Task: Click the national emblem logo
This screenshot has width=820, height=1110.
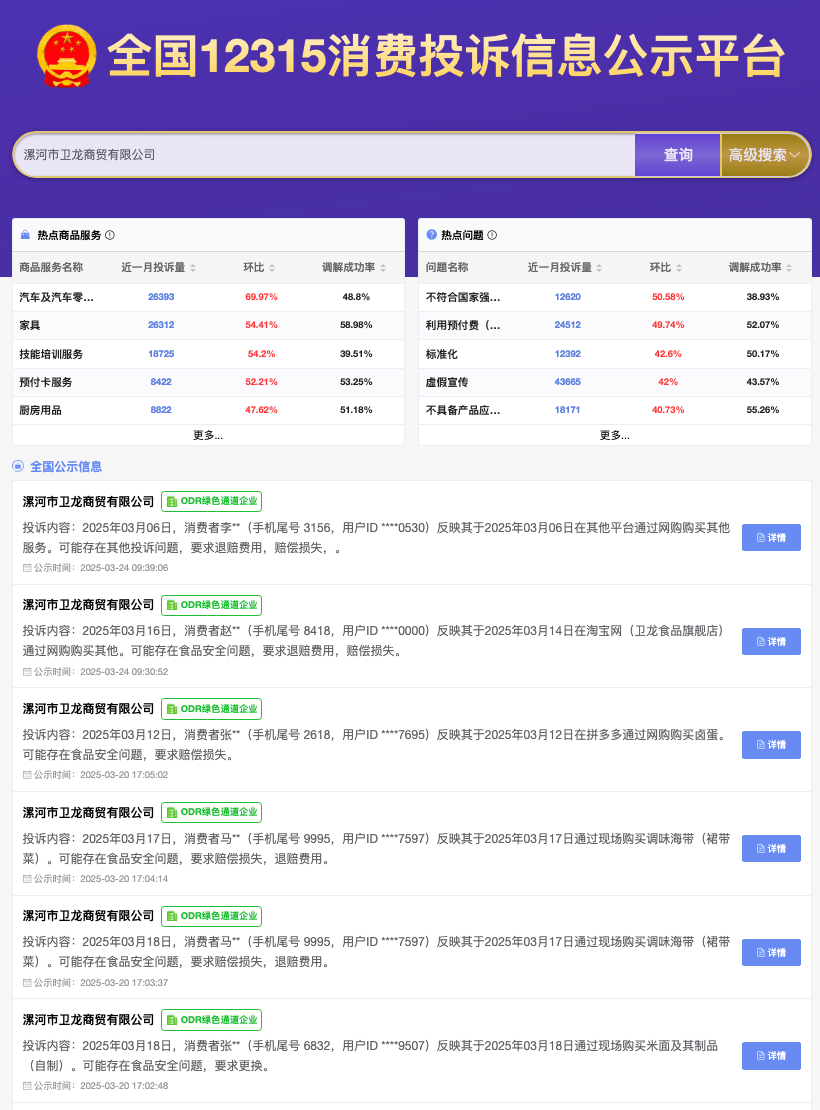Action: pyautogui.click(x=65, y=56)
